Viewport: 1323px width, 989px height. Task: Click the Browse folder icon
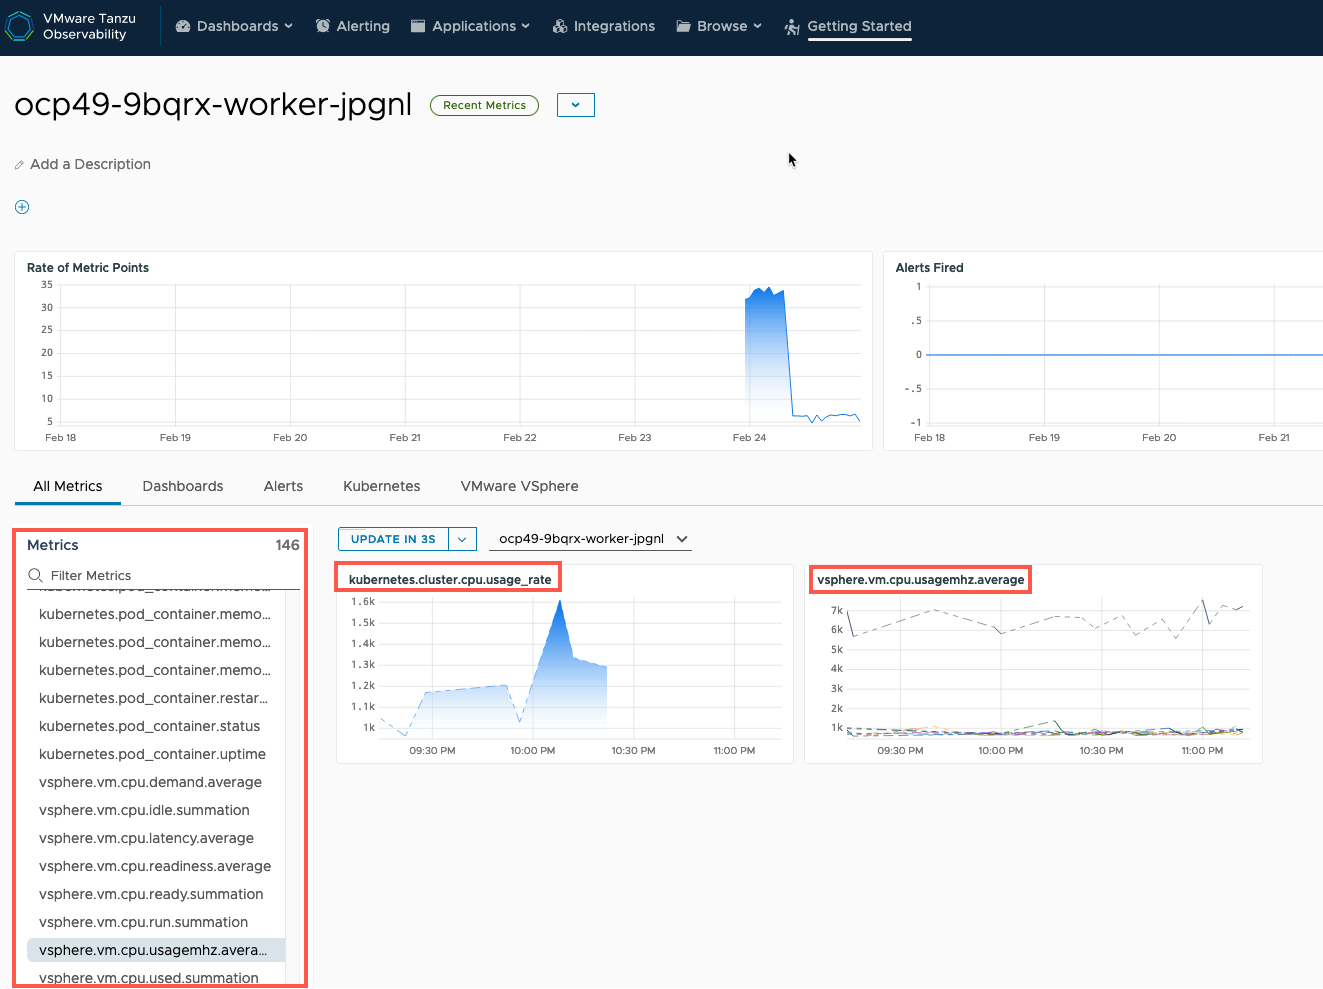tap(683, 26)
